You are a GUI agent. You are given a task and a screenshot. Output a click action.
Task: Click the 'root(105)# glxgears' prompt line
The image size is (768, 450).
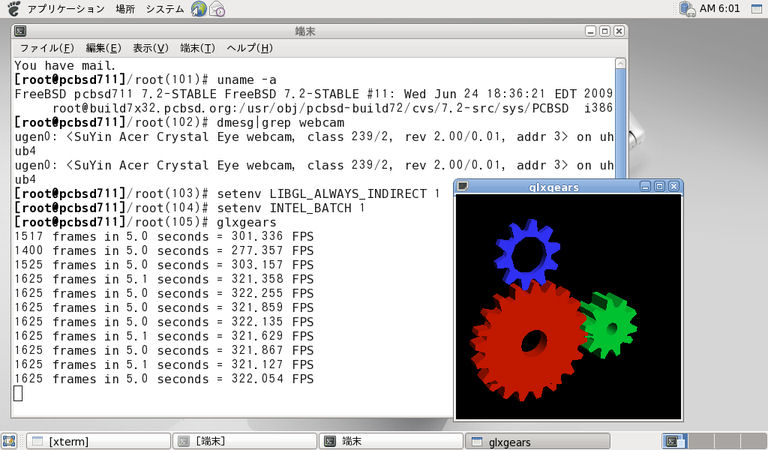pyautogui.click(x=145, y=222)
